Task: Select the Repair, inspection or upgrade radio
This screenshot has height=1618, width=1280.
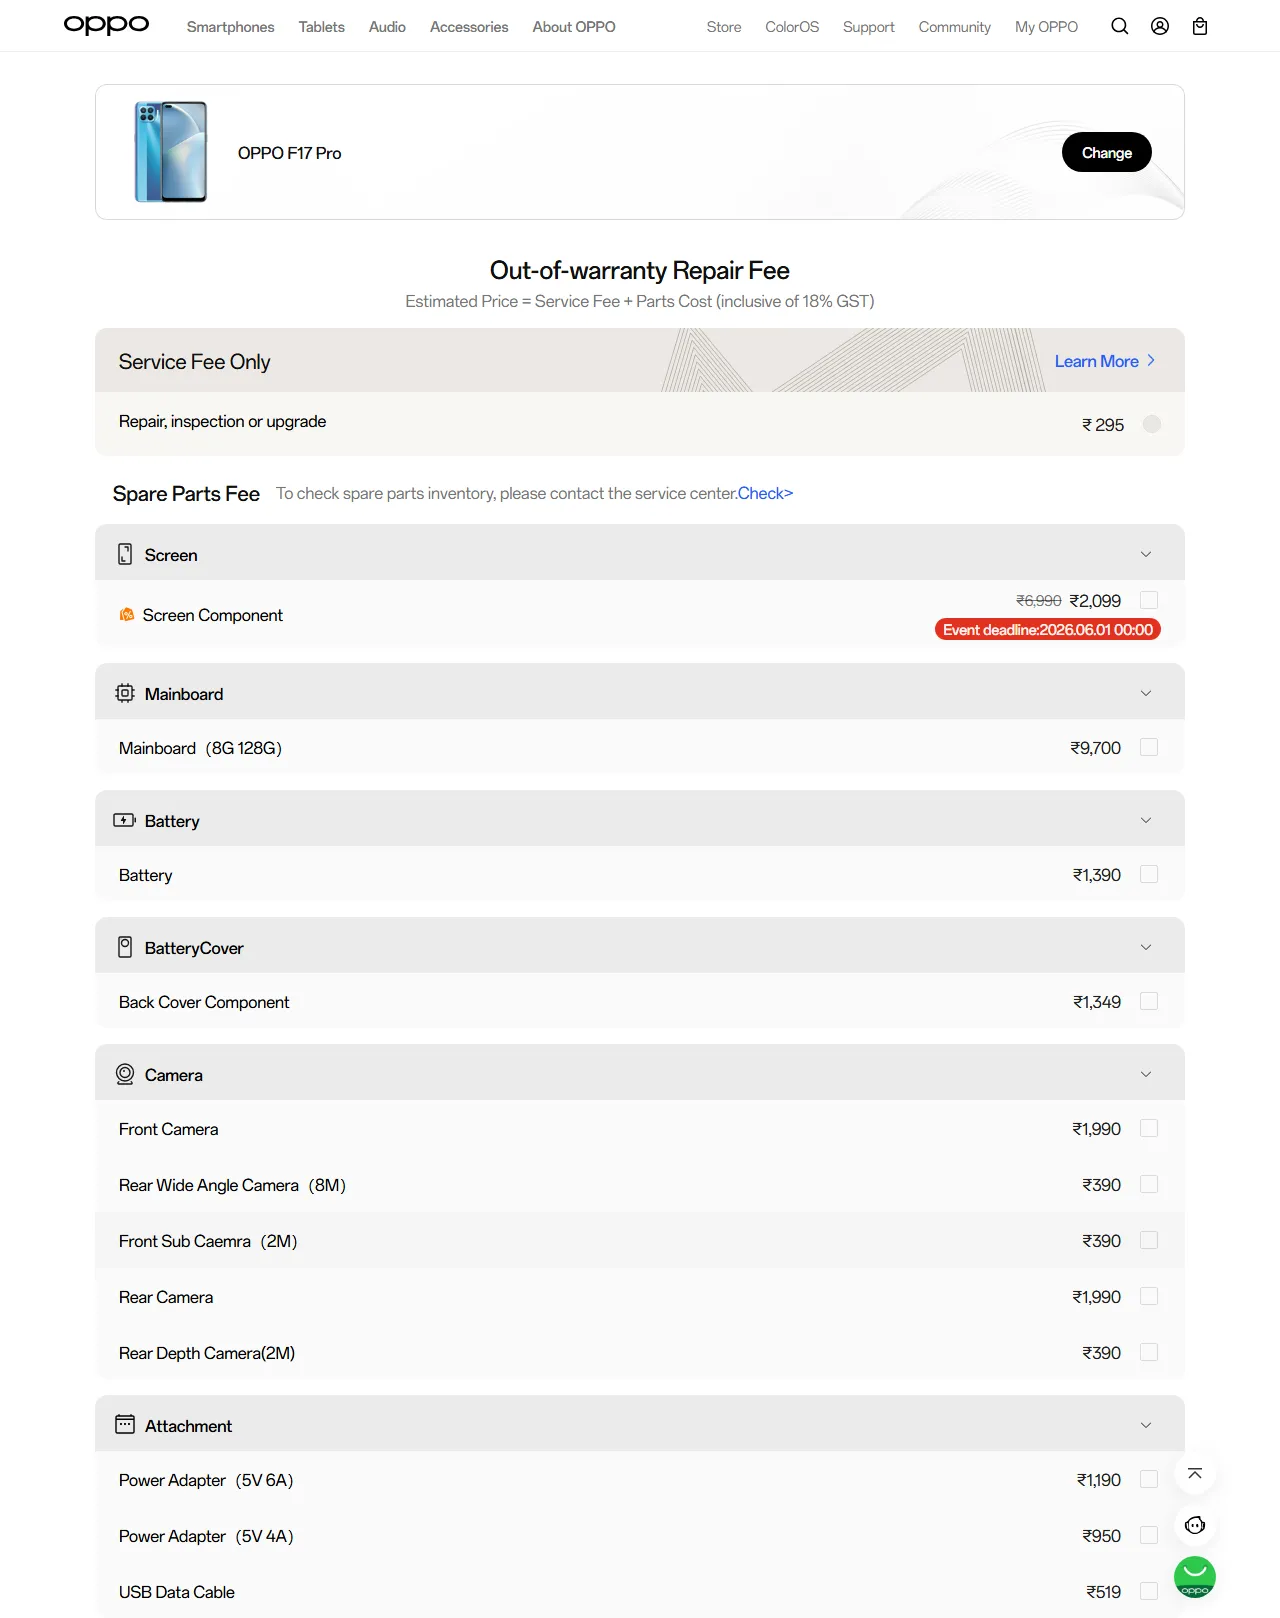Action: (1152, 424)
